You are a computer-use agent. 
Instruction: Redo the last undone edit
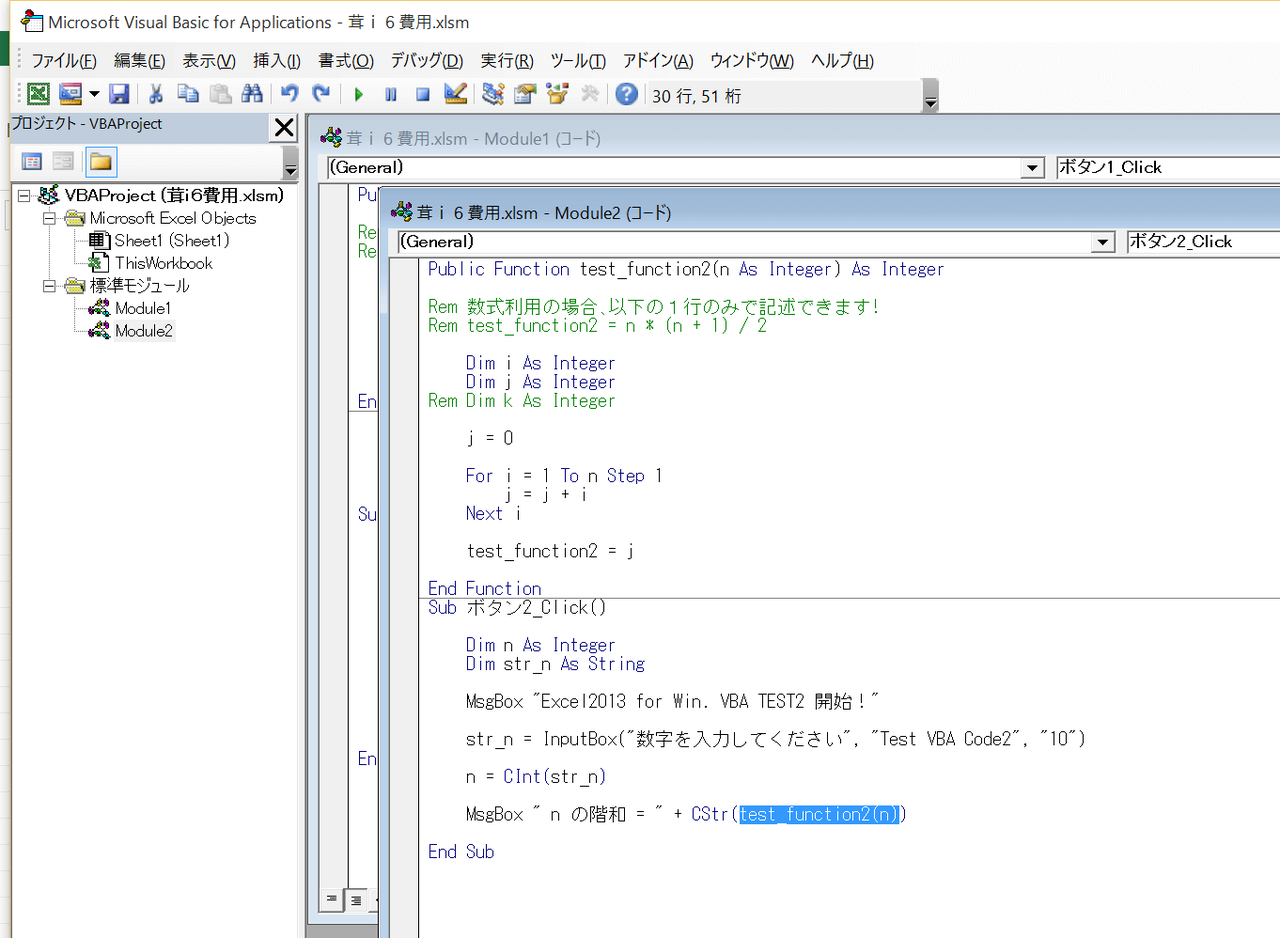pos(321,94)
